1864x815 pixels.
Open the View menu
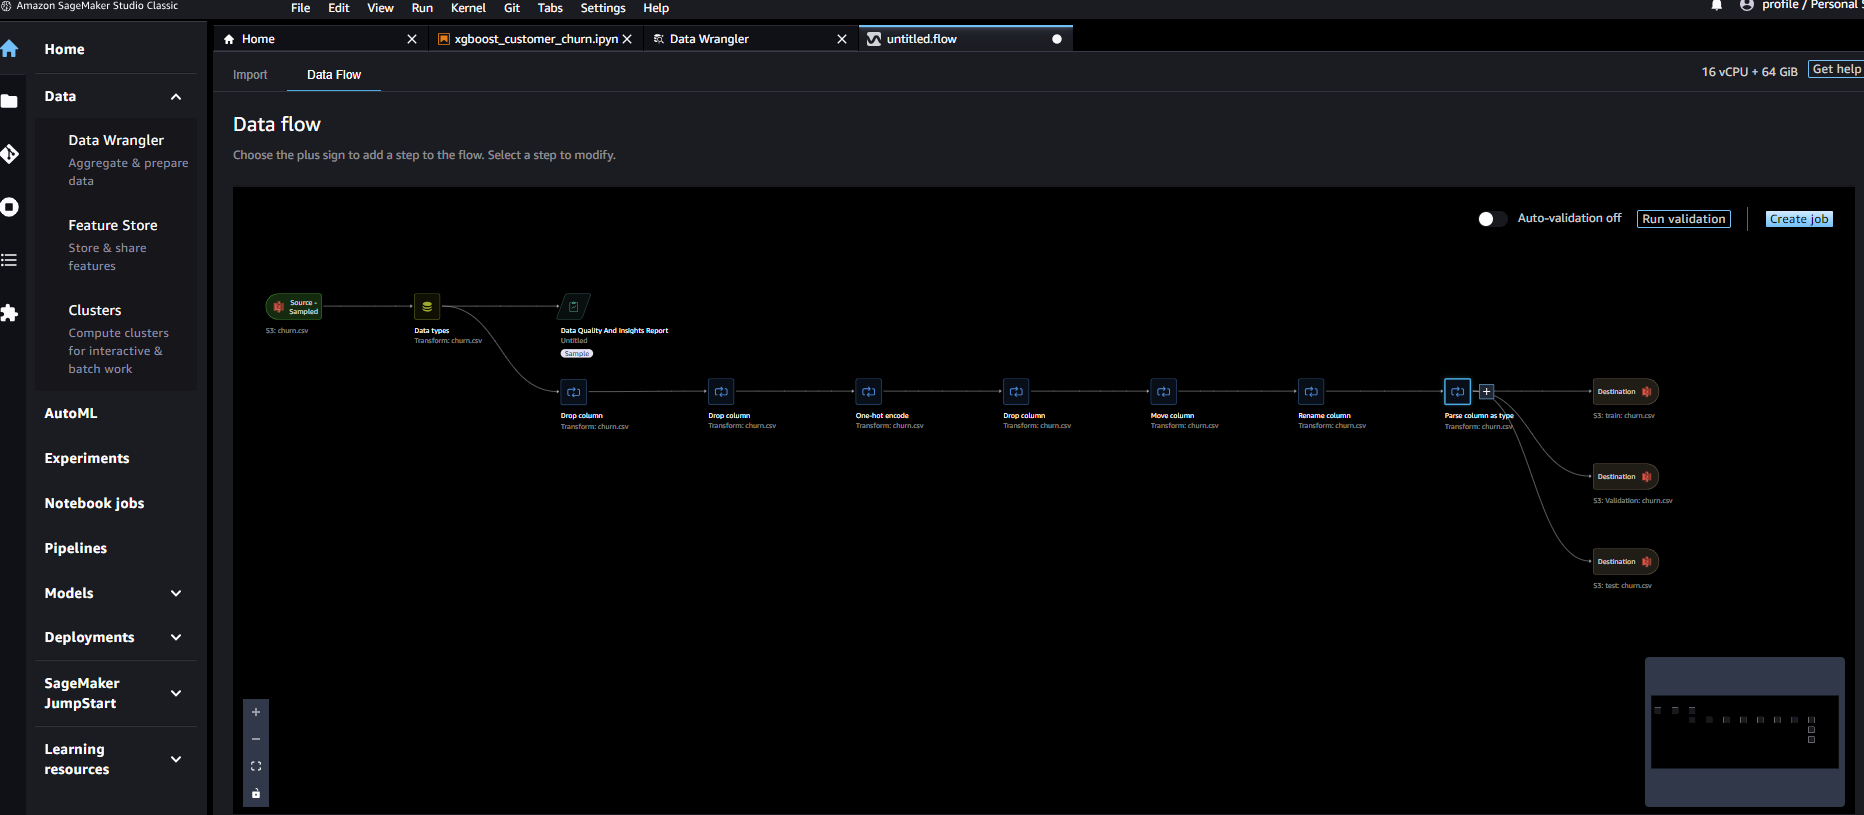(x=380, y=8)
